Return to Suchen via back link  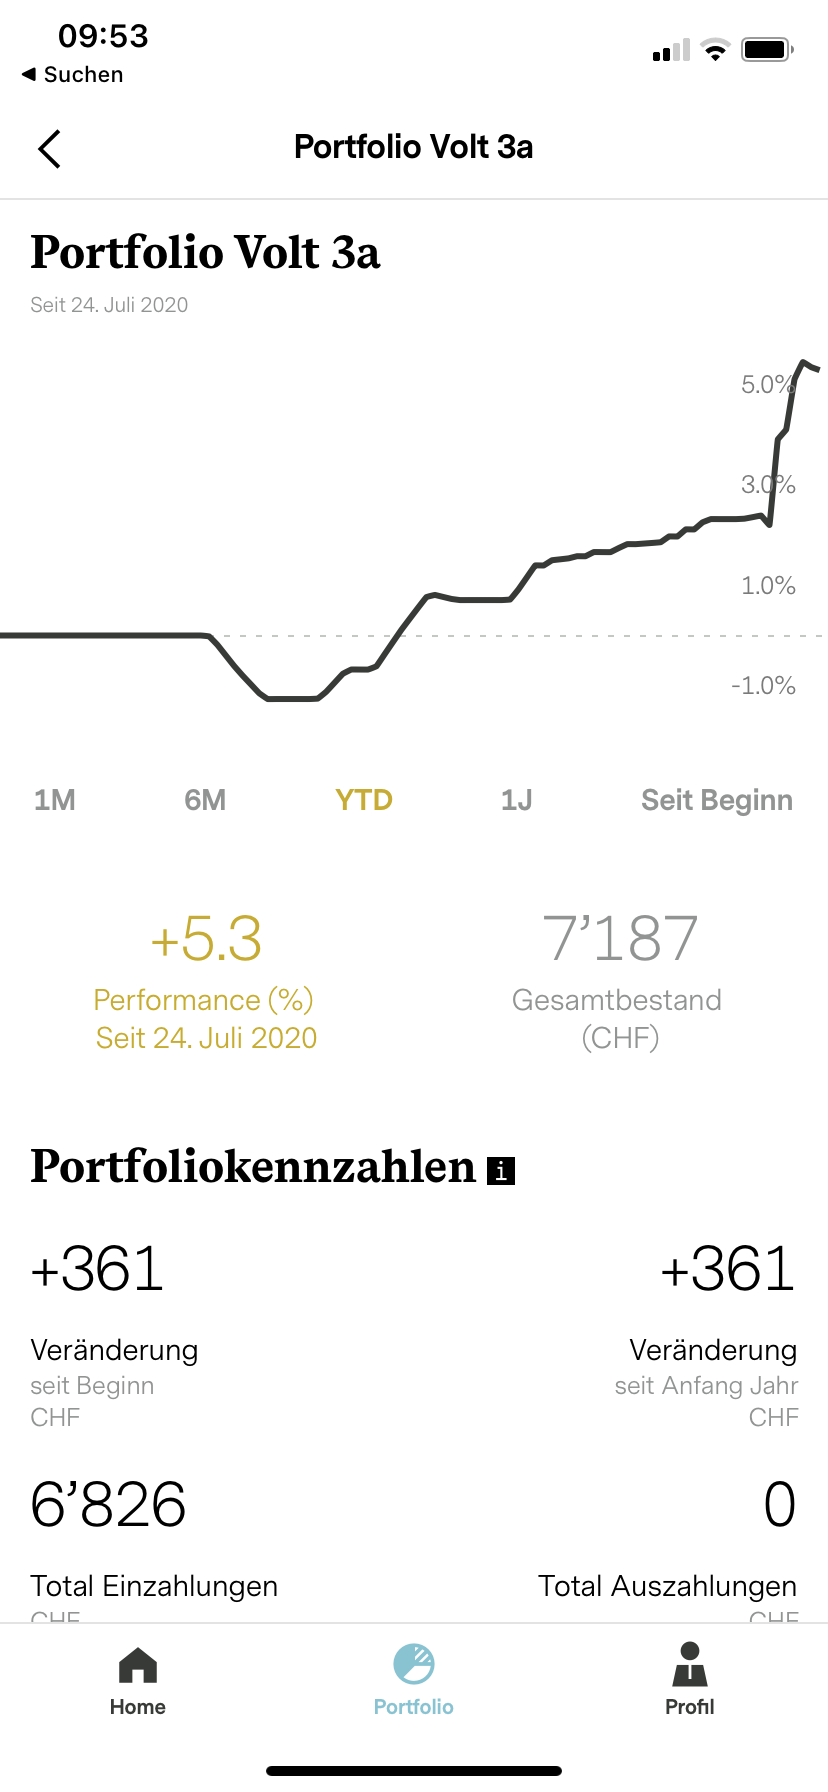click(73, 75)
